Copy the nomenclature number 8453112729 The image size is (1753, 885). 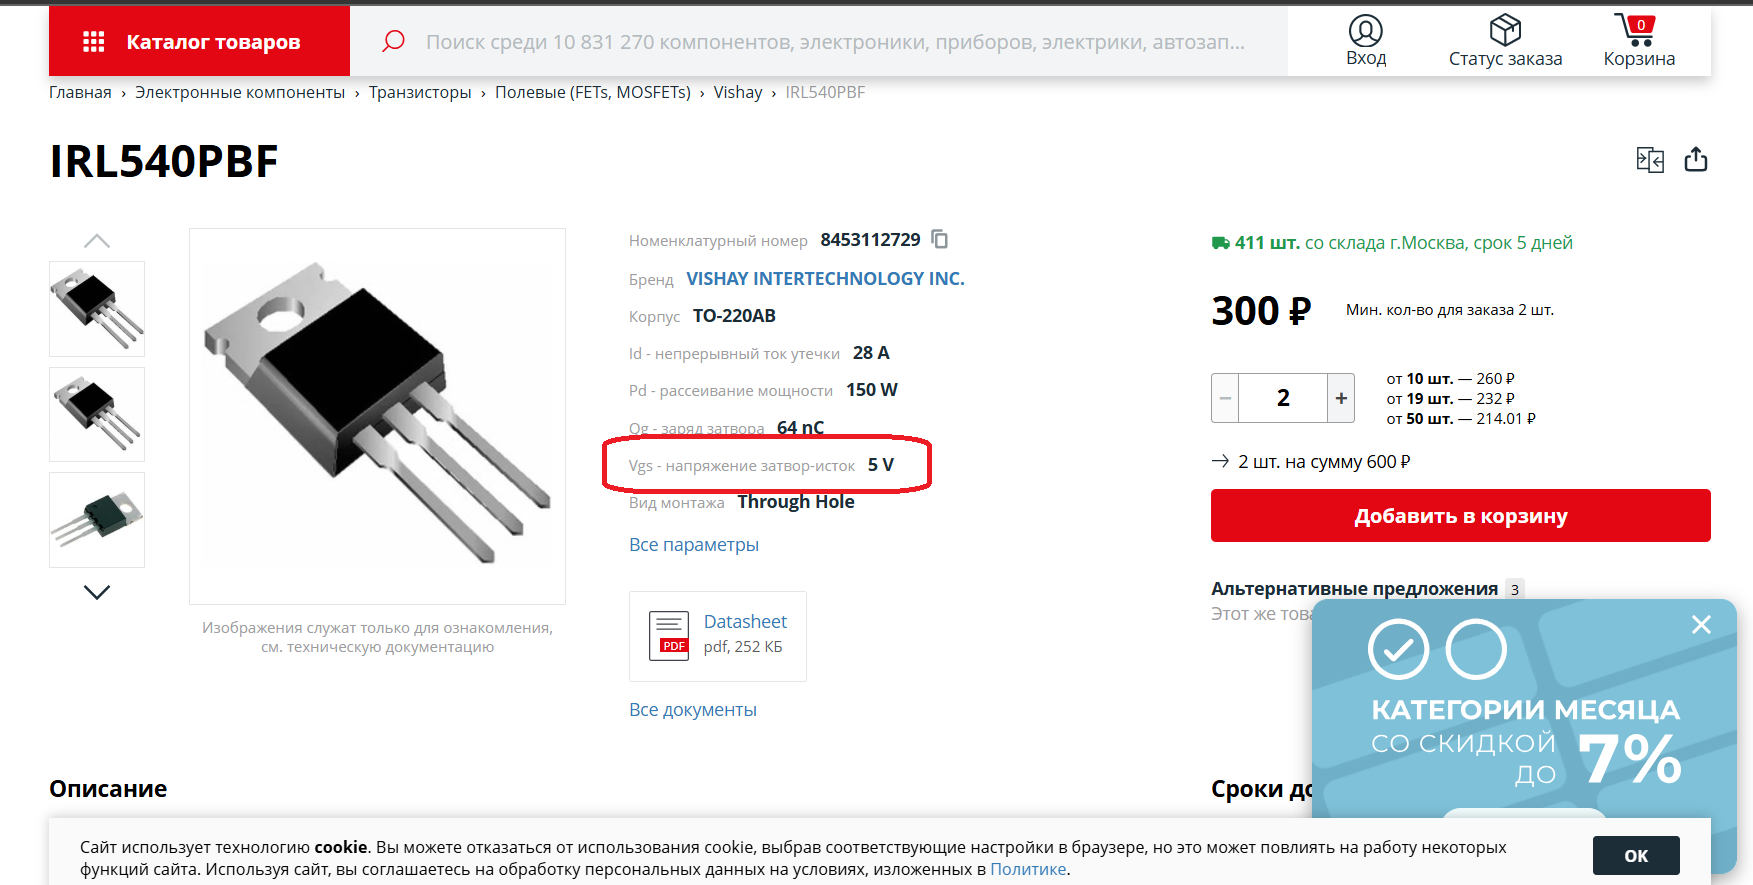tap(940, 239)
